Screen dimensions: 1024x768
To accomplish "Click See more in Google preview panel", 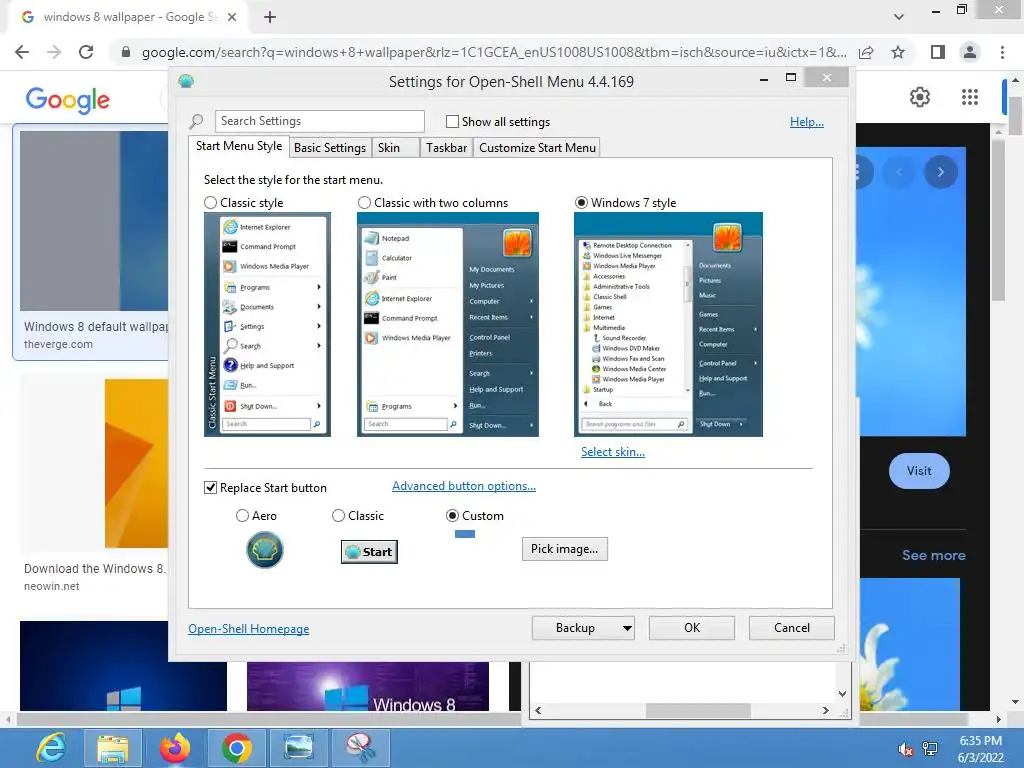I will [x=933, y=555].
